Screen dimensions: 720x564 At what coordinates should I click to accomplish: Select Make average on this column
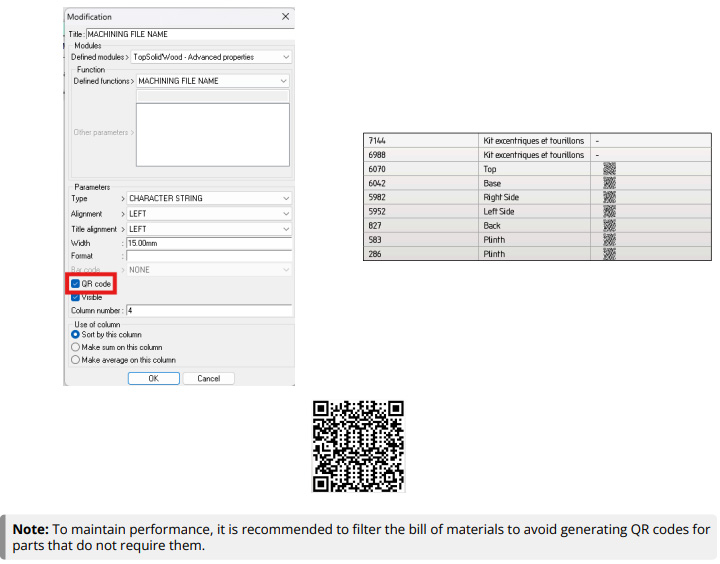click(75, 360)
